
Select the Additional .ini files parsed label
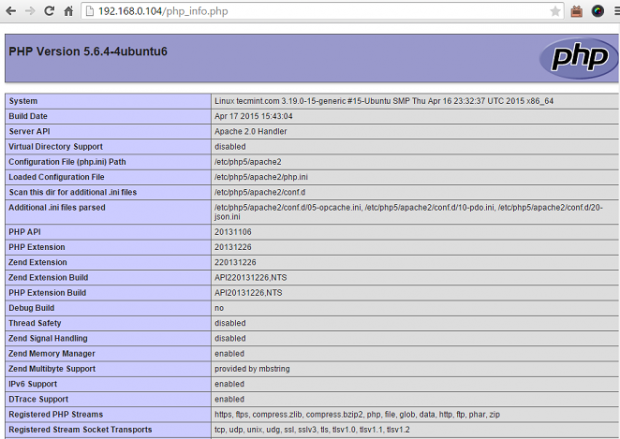pyautogui.click(x=57, y=207)
